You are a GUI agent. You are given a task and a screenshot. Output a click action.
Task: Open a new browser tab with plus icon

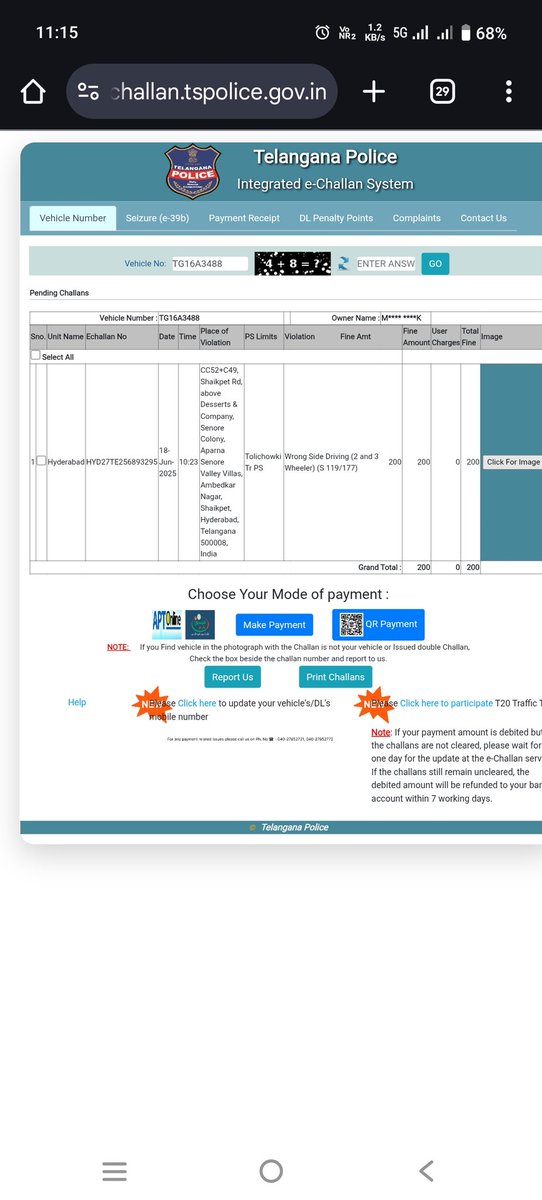pyautogui.click(x=373, y=93)
